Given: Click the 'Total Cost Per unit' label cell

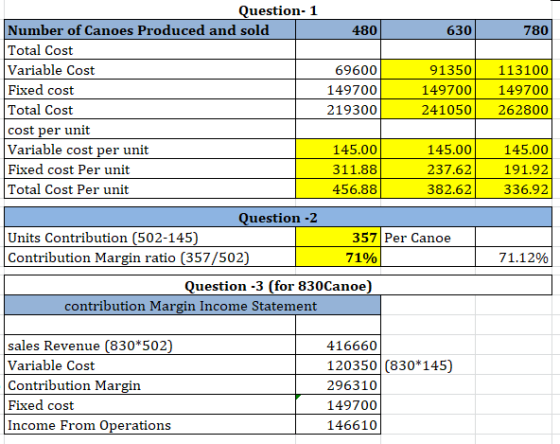Looking at the screenshot, I should [150, 189].
